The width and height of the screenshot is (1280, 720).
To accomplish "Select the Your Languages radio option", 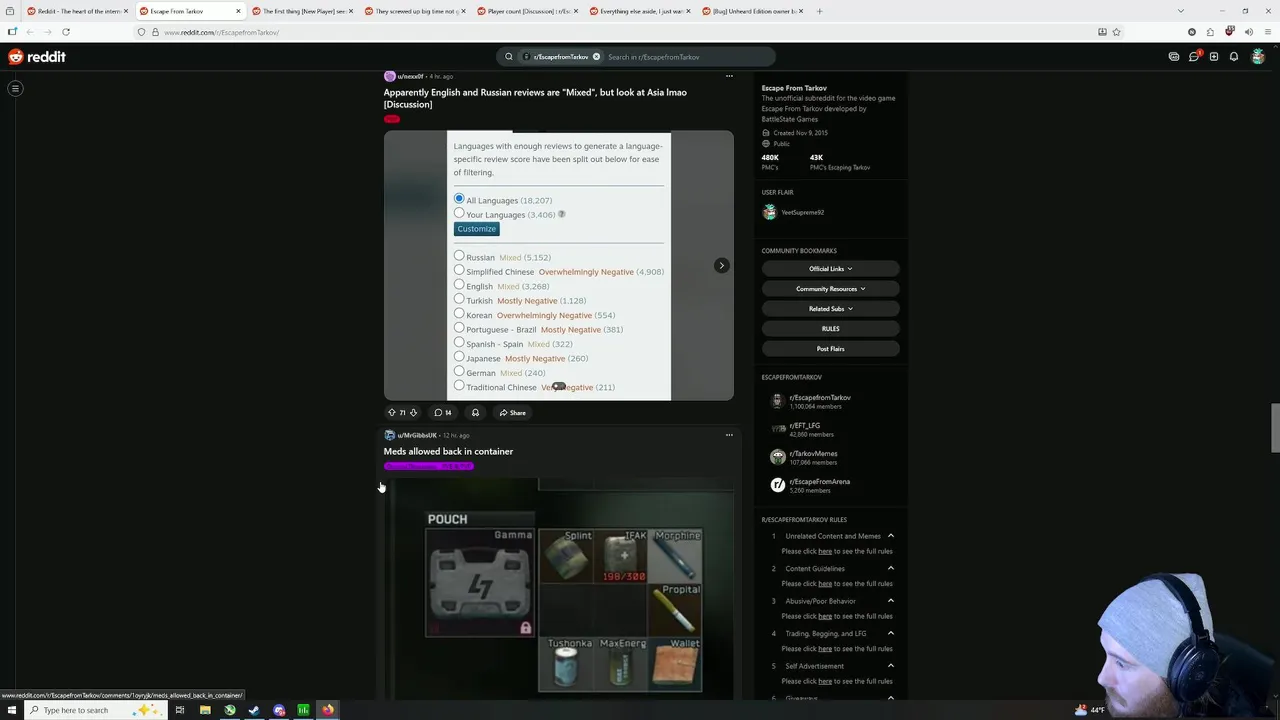I will [459, 213].
